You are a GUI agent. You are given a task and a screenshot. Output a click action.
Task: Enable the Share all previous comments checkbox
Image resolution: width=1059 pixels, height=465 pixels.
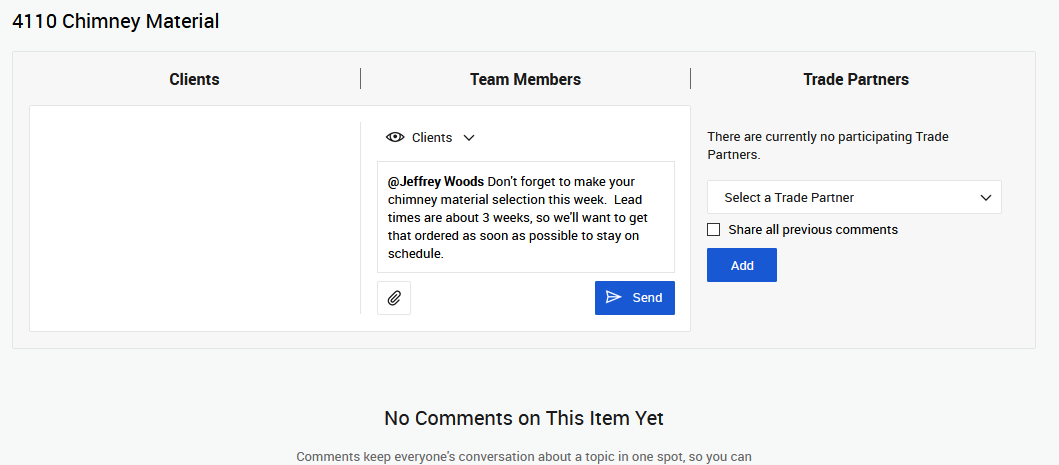coord(714,230)
